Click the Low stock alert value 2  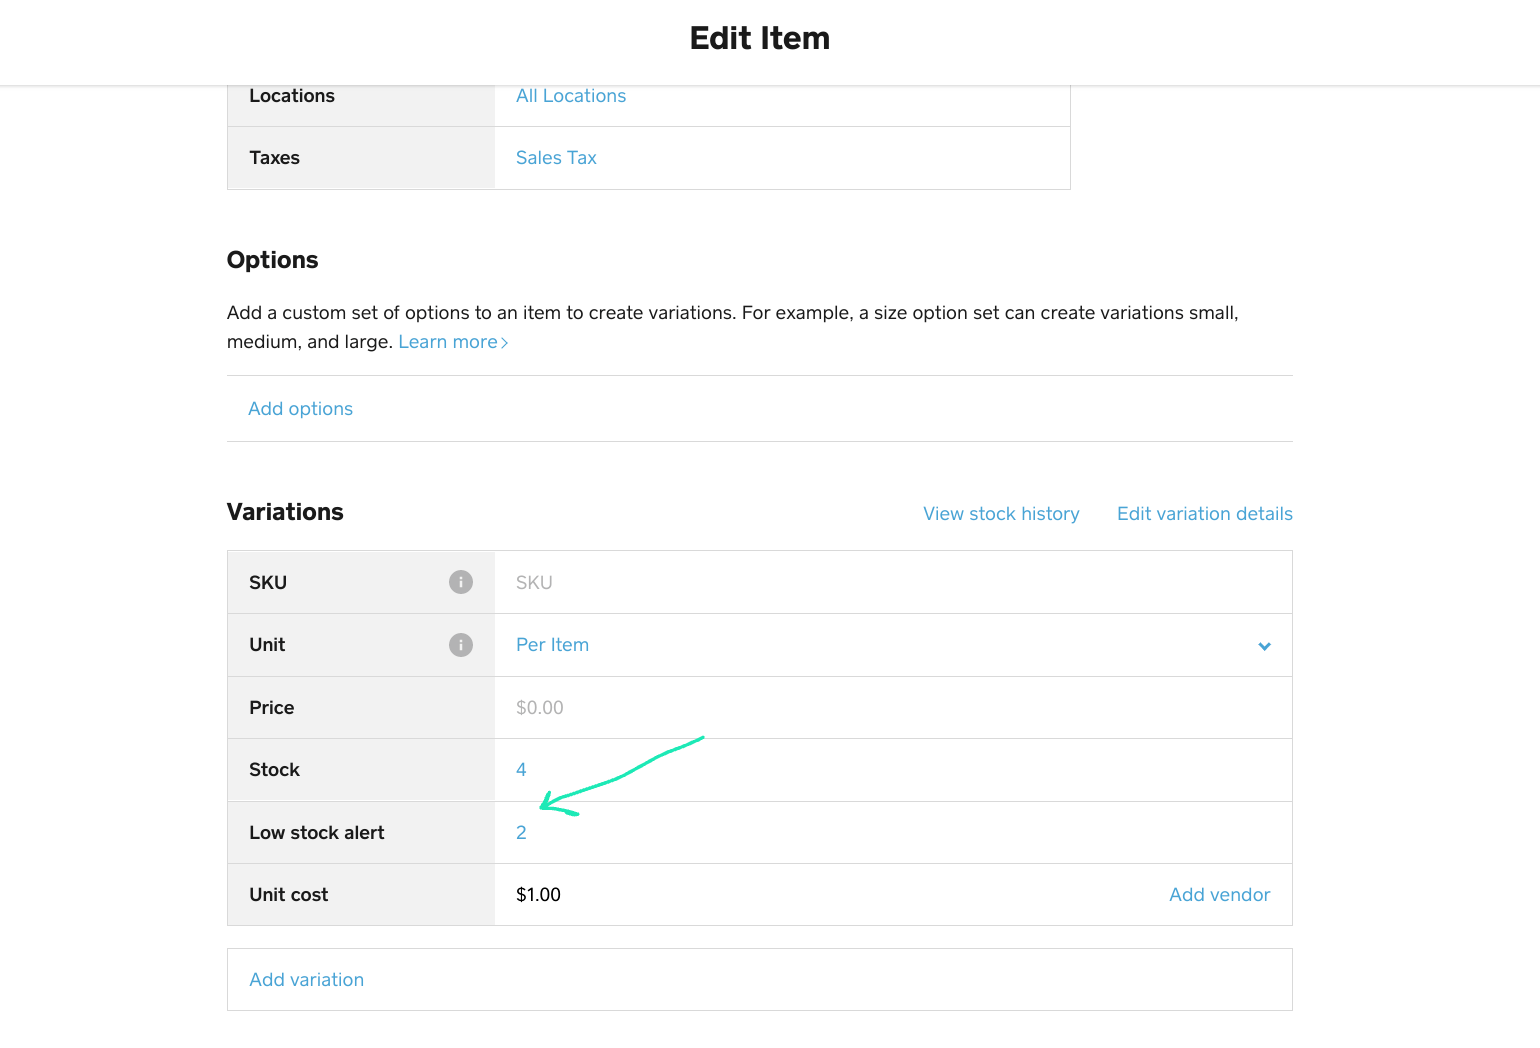tap(521, 833)
